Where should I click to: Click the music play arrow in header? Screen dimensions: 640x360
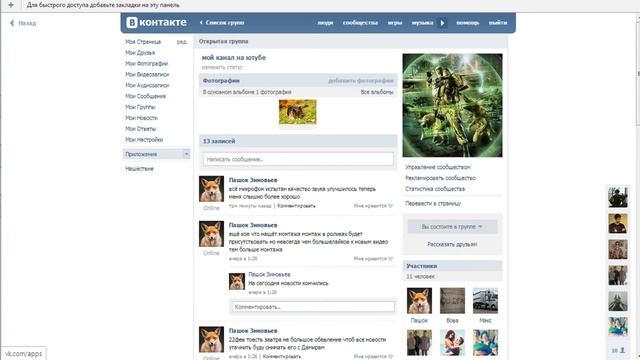442,23
